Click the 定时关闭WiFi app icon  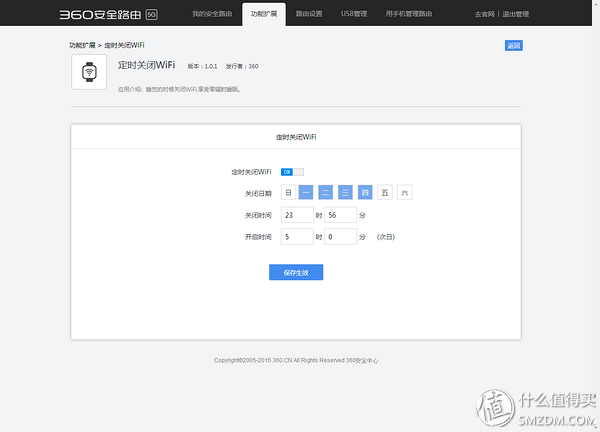(89, 72)
